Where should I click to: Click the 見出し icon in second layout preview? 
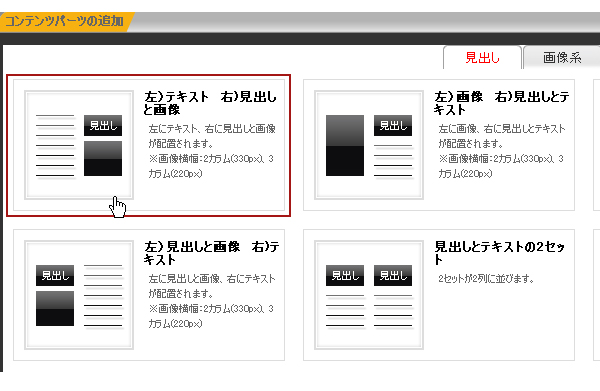pos(393,125)
